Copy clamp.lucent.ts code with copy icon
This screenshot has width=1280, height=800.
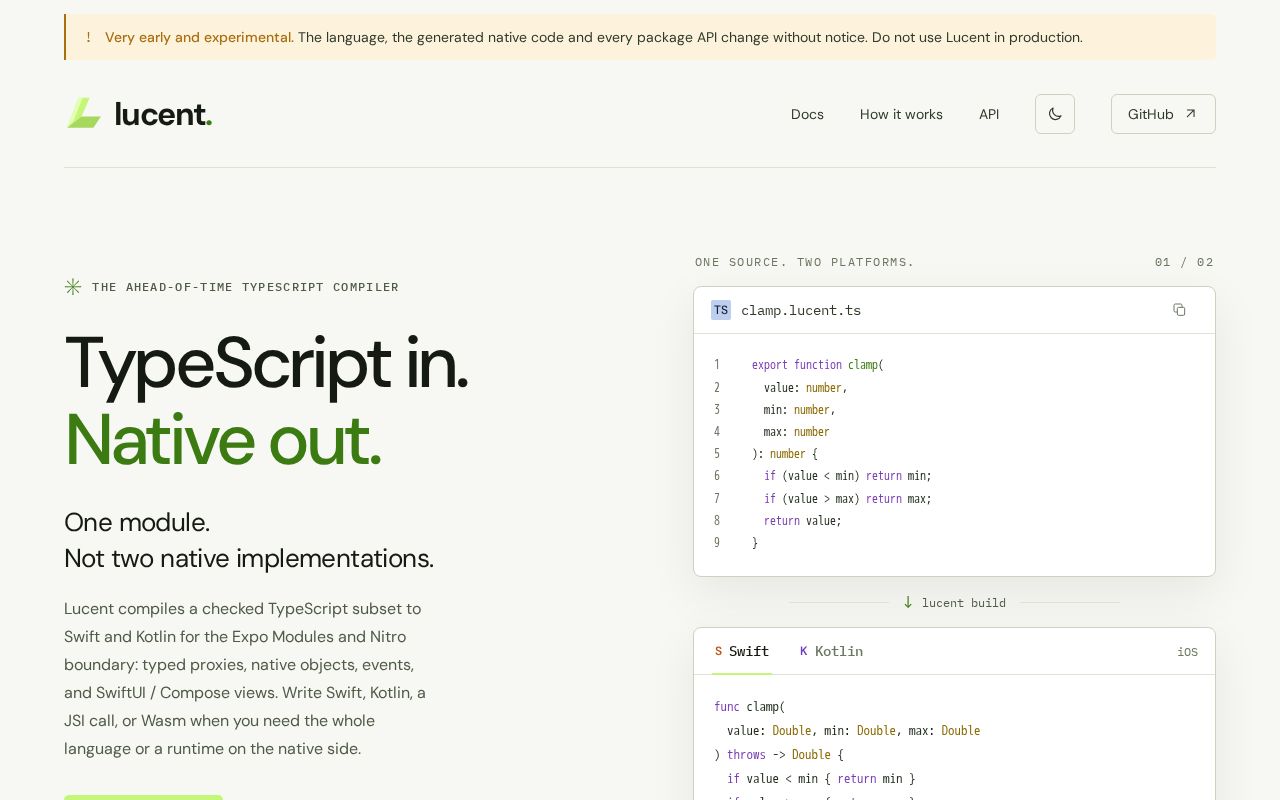pos(1179,310)
